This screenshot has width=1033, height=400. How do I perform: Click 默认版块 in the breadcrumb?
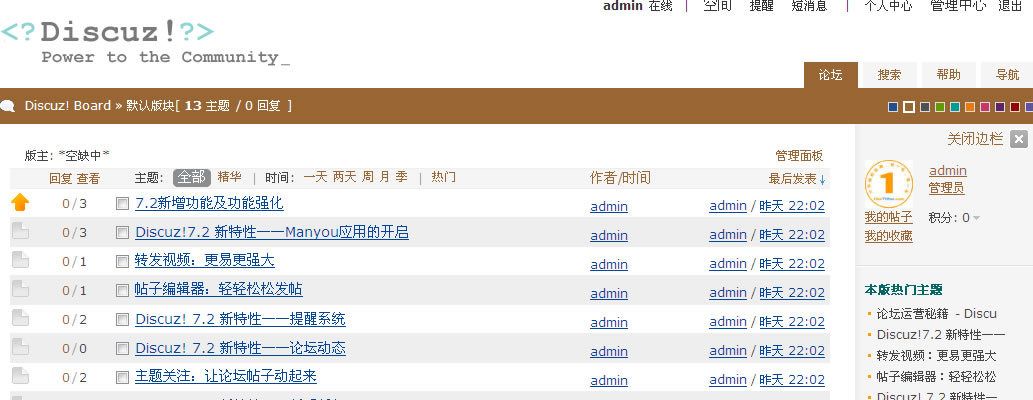[150, 106]
